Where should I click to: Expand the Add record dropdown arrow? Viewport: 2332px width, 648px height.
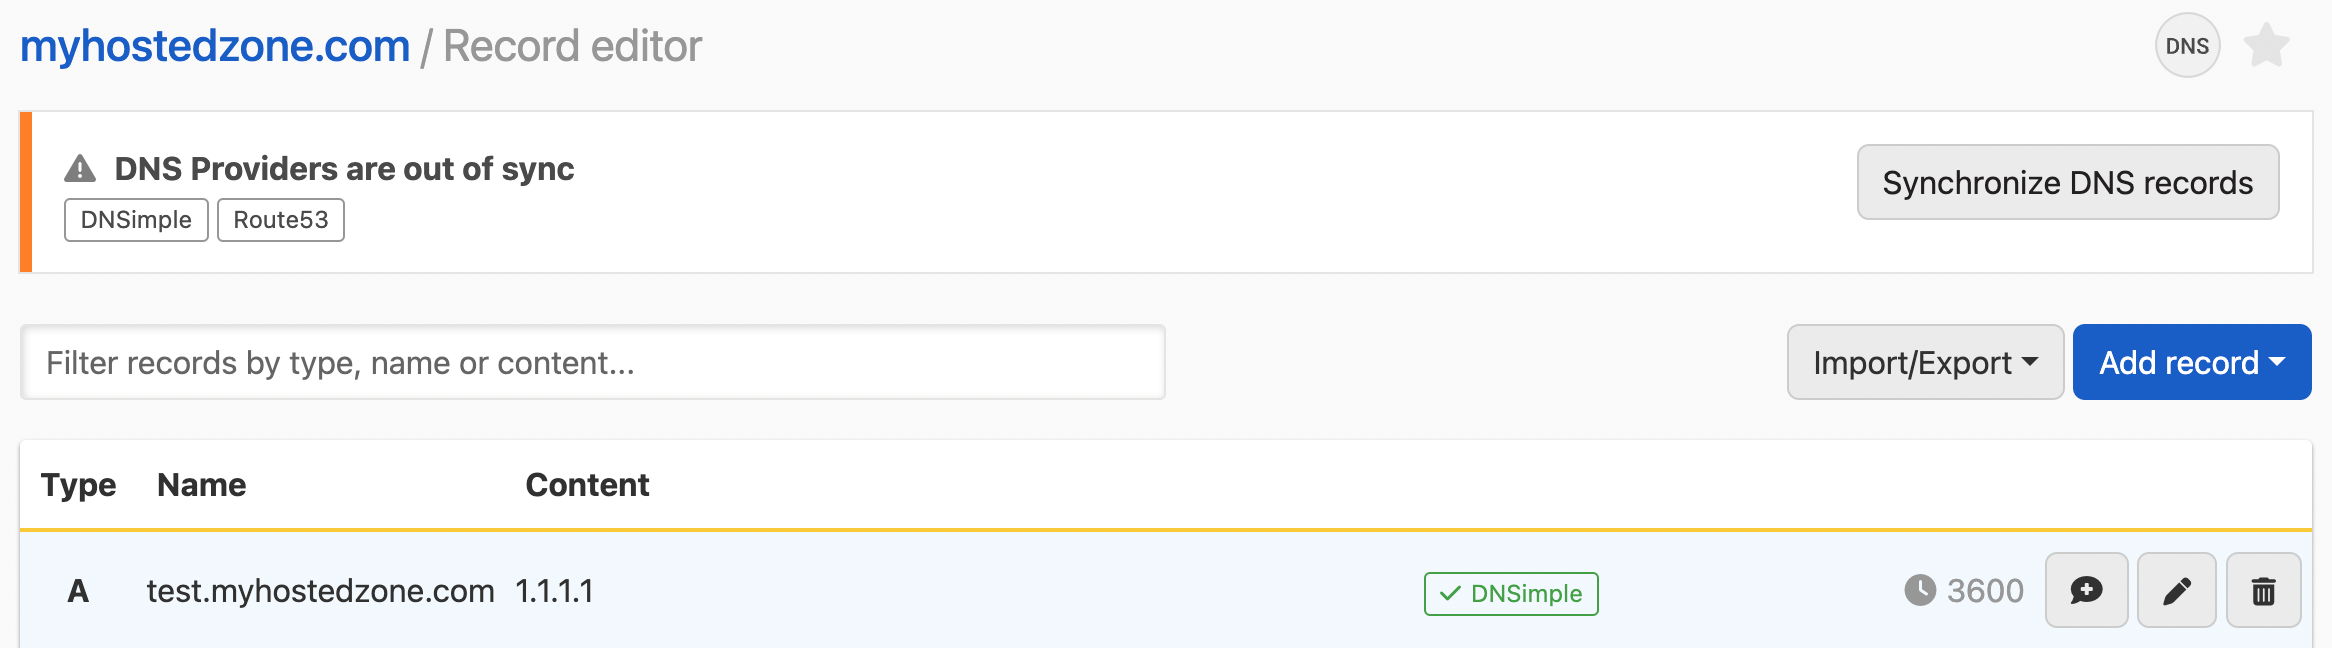click(2277, 362)
